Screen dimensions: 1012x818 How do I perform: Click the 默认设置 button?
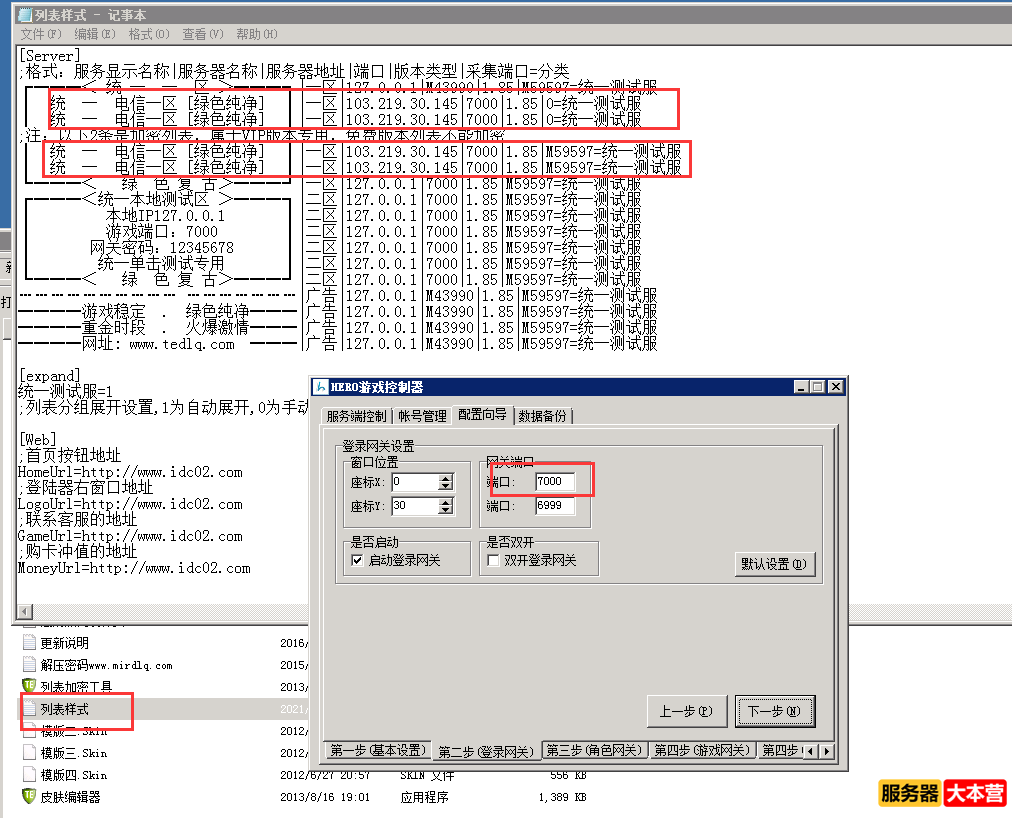point(774,564)
